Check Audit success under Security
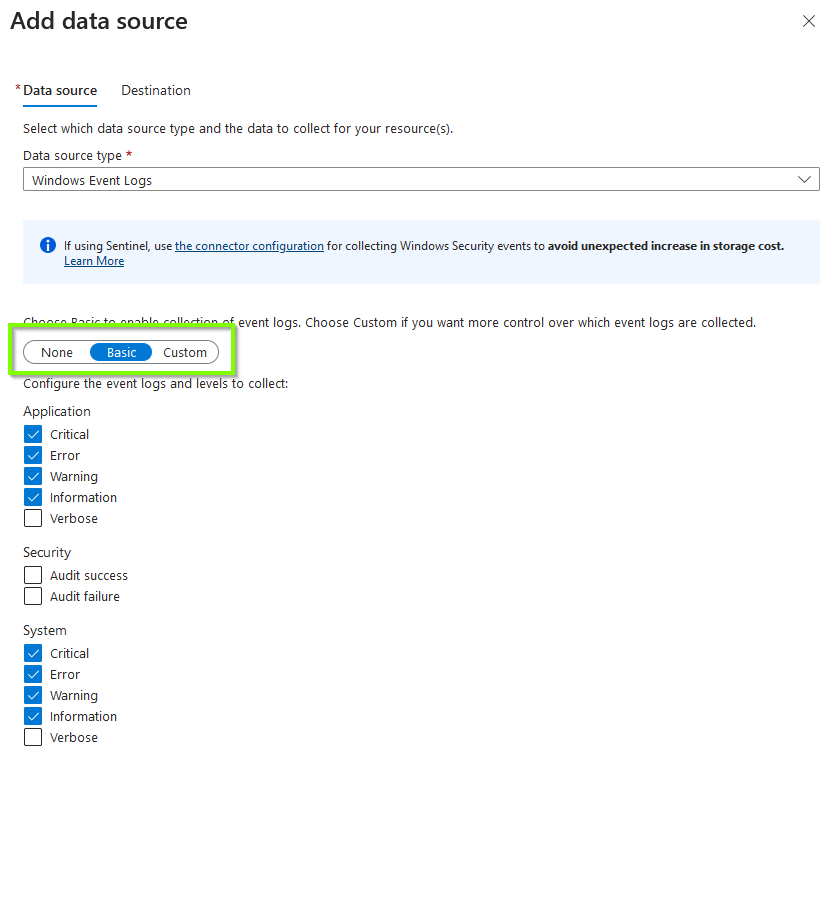 click(33, 575)
